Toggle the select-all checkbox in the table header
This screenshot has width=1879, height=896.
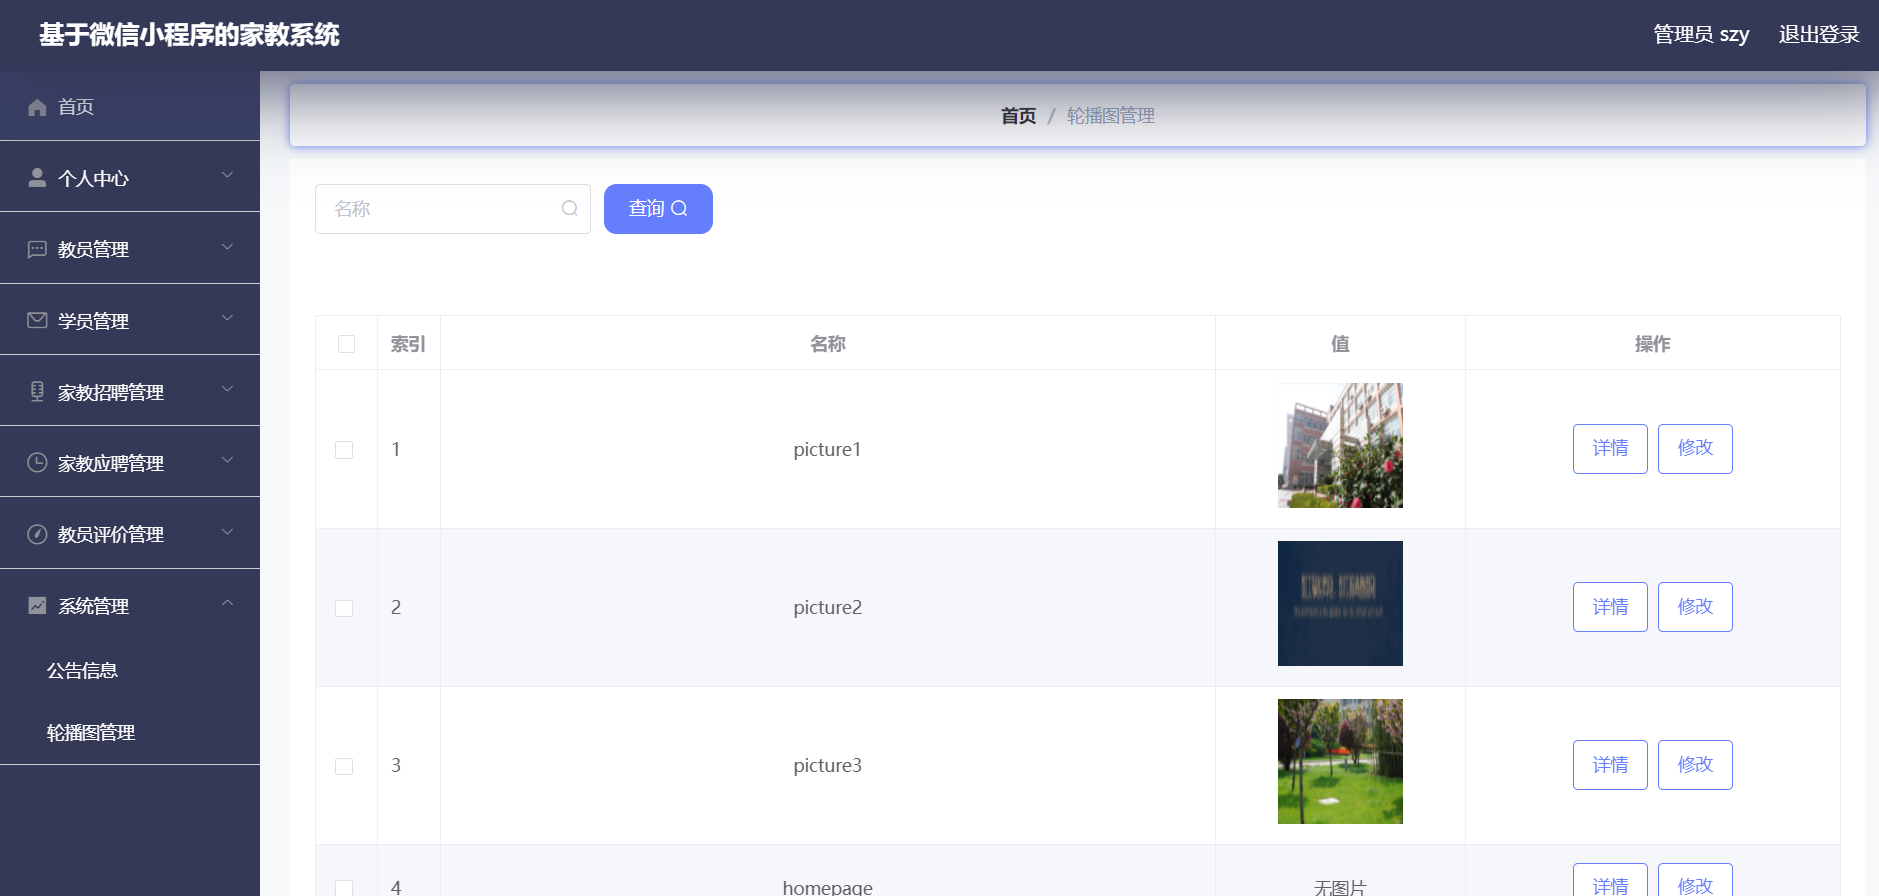tap(347, 344)
